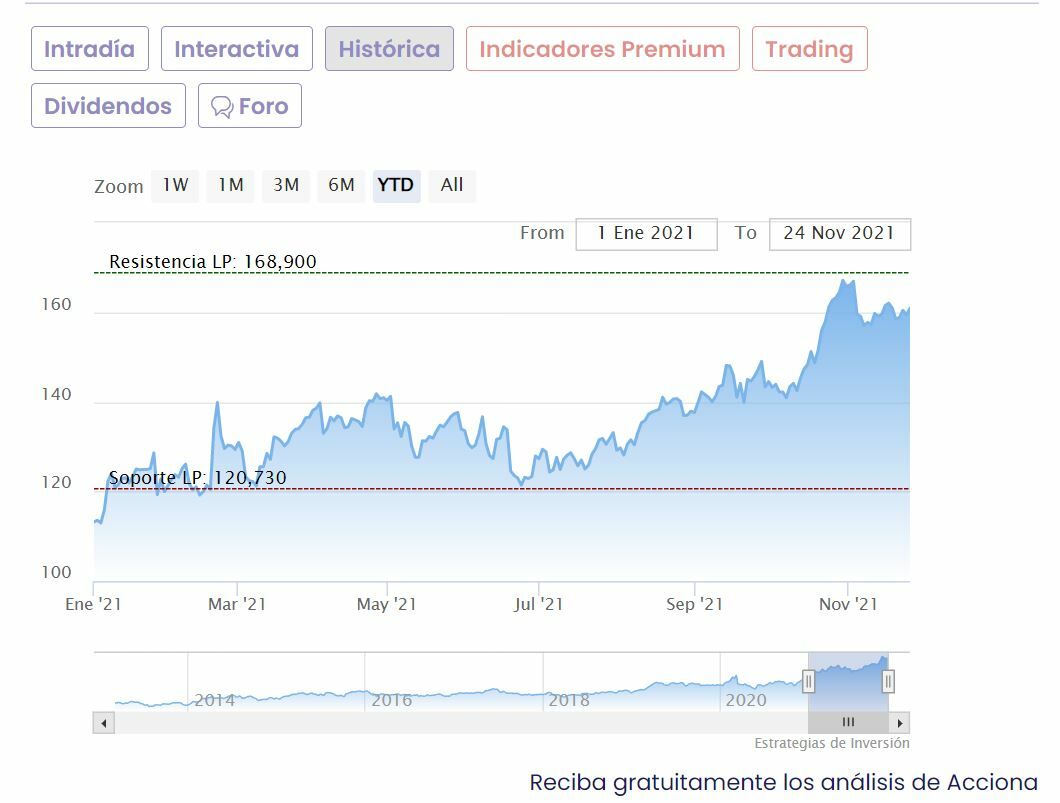Image resolution: width=1060 pixels, height=803 pixels.
Task: Show All historical data
Action: pyautogui.click(x=452, y=185)
